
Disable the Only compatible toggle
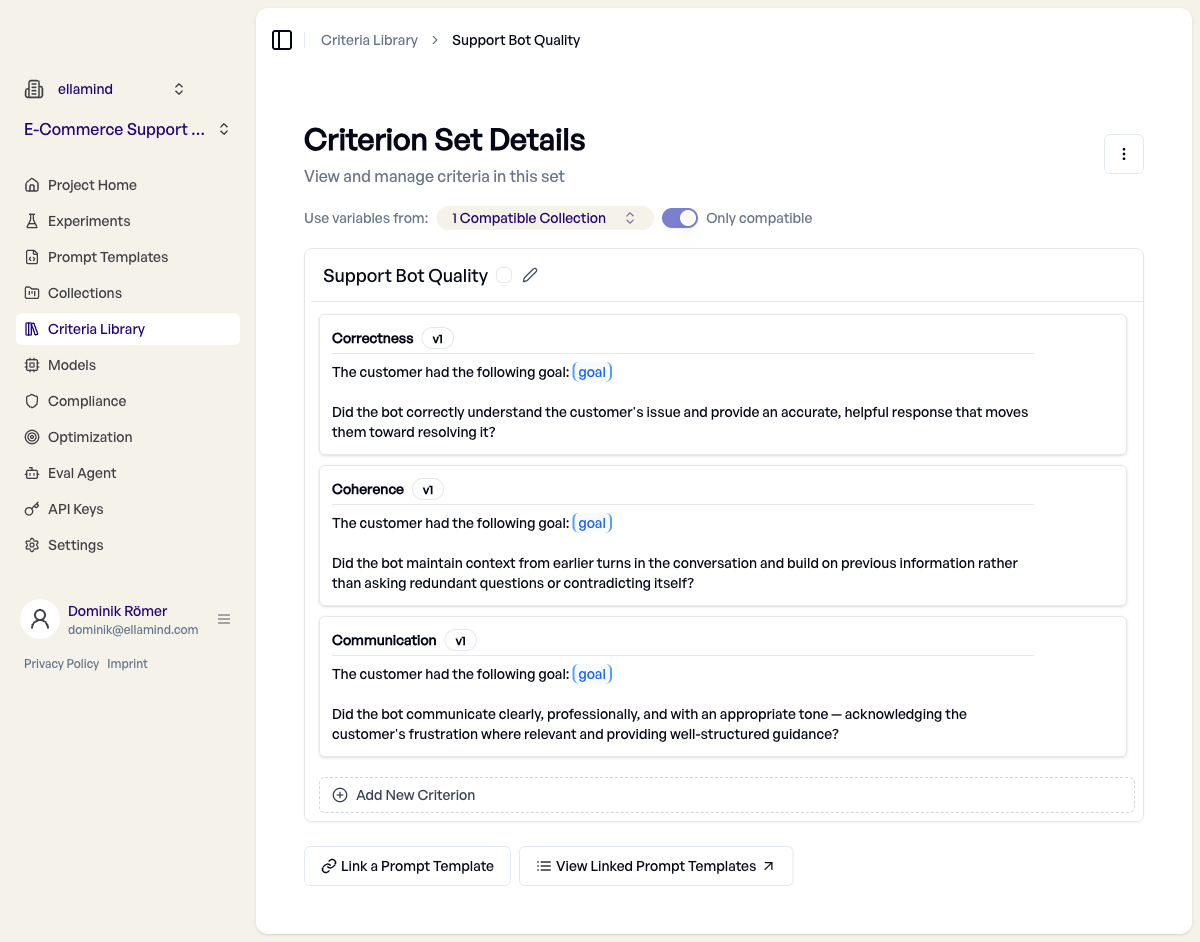[x=680, y=217]
